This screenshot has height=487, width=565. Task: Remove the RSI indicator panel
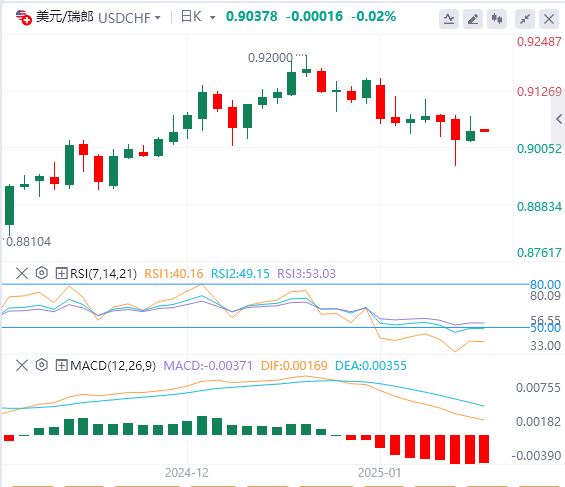tap(22, 273)
